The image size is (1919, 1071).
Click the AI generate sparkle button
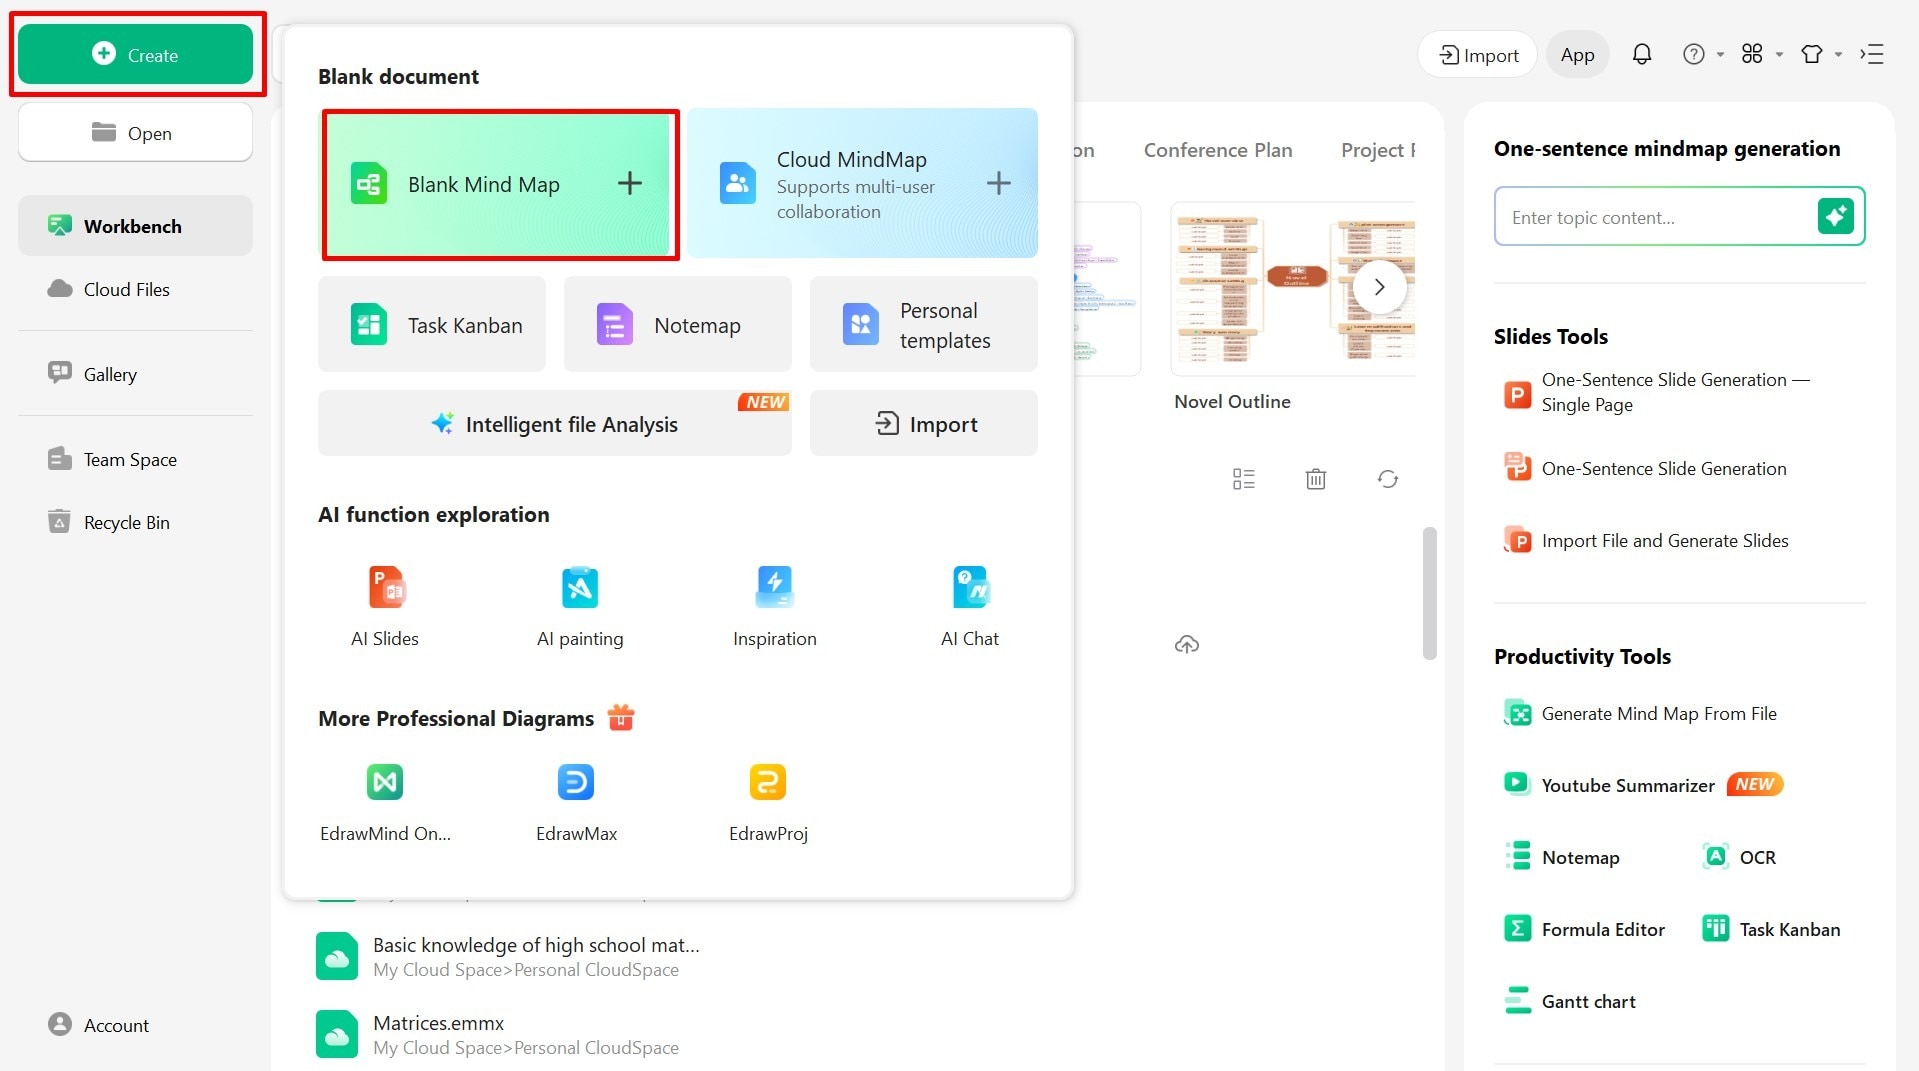pos(1836,216)
